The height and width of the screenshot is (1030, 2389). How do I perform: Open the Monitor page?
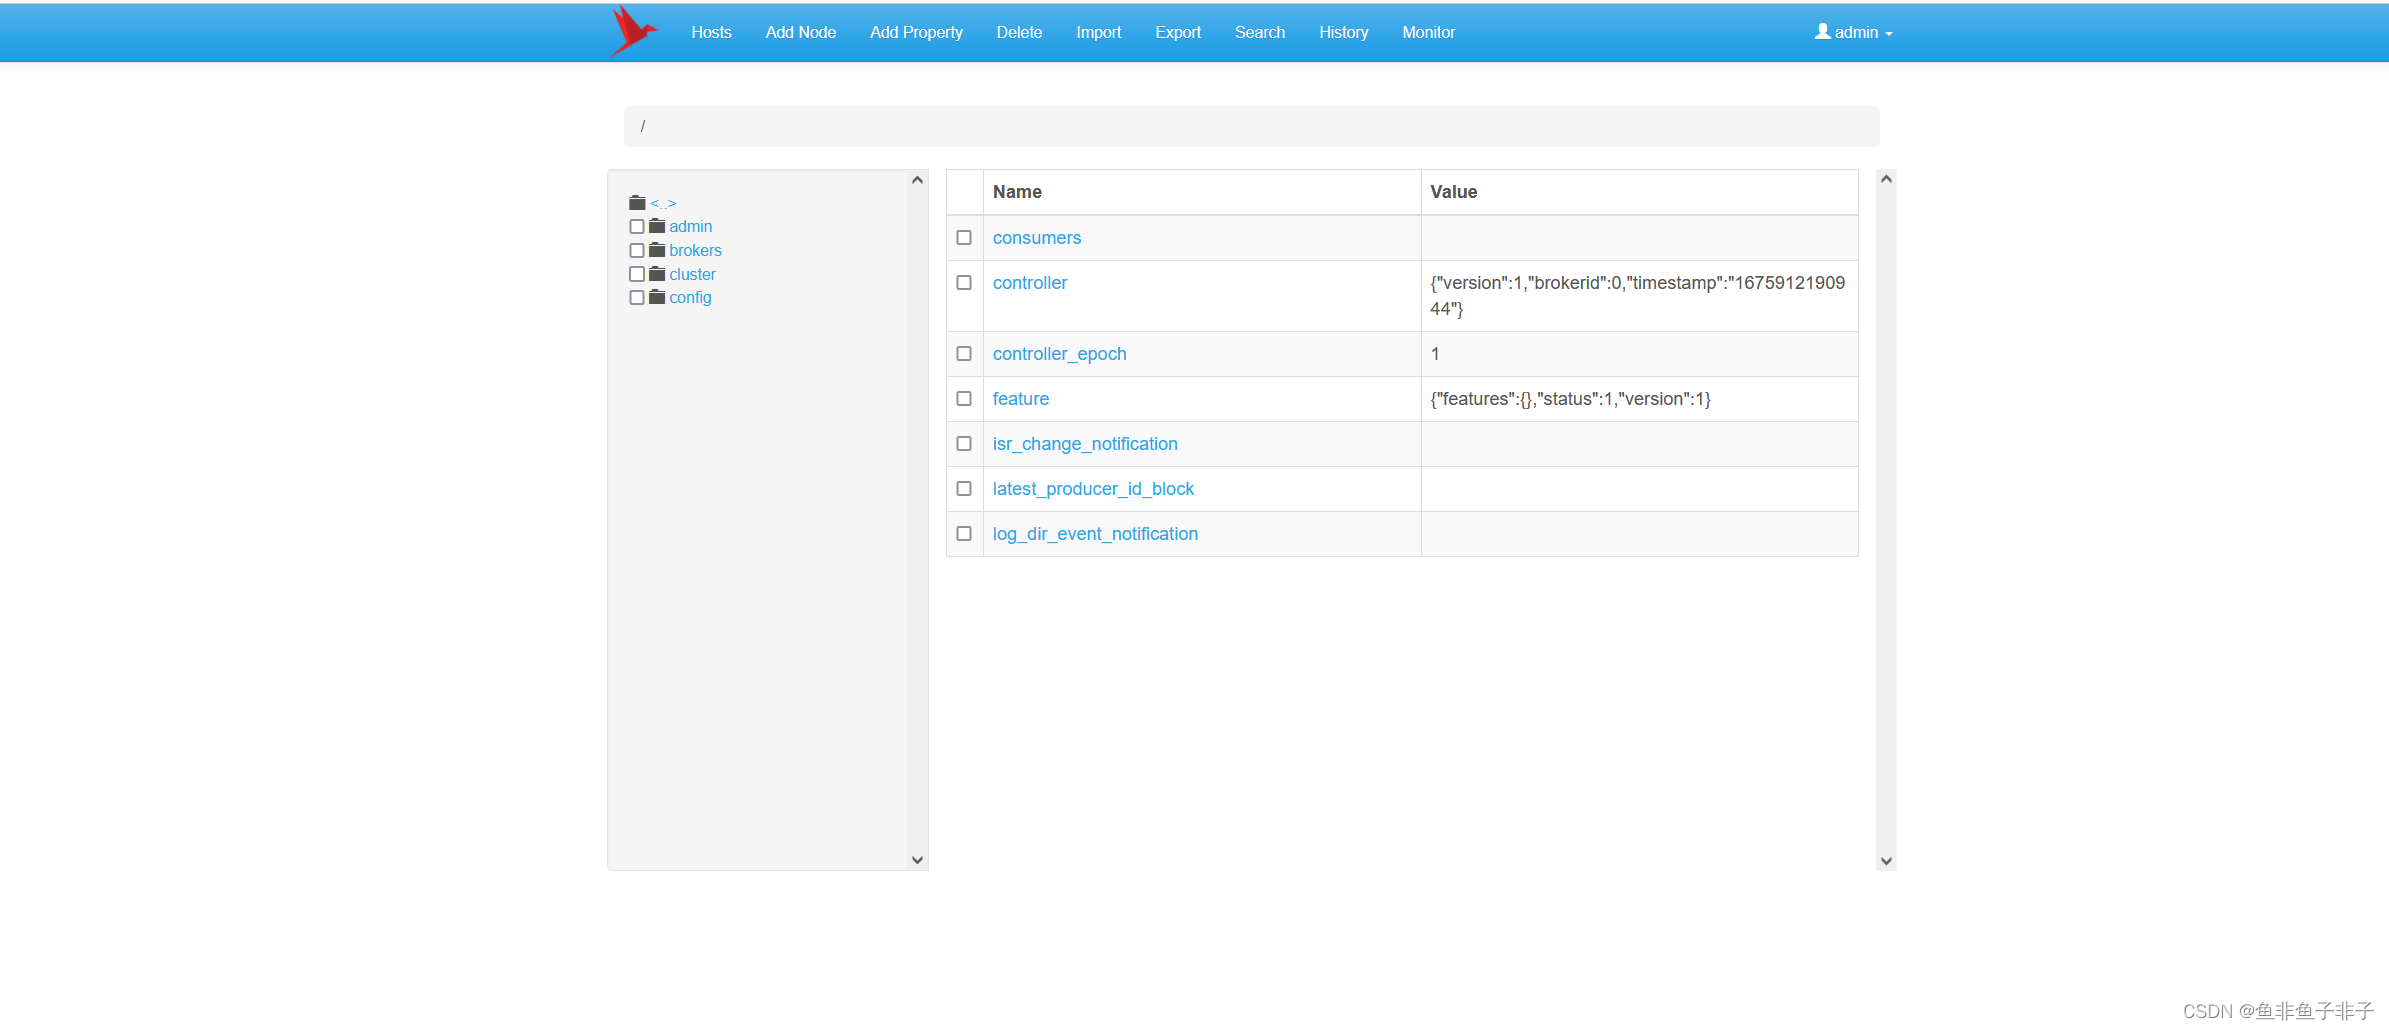[x=1428, y=32]
